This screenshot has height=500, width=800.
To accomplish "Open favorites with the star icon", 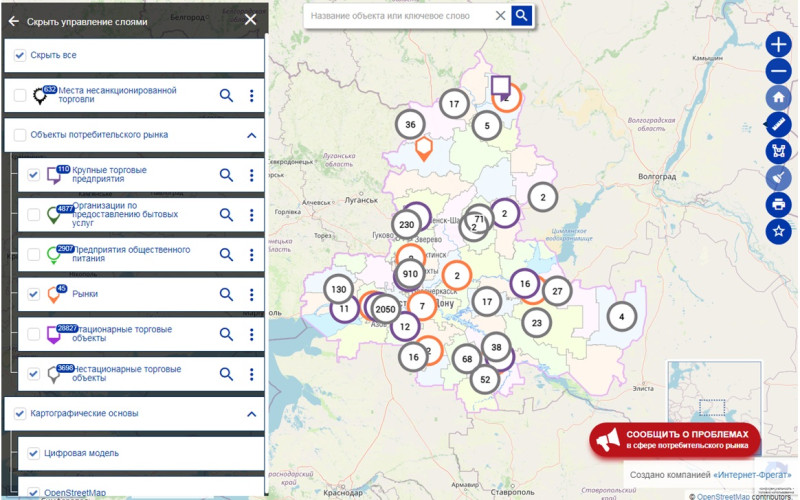I will click(779, 231).
